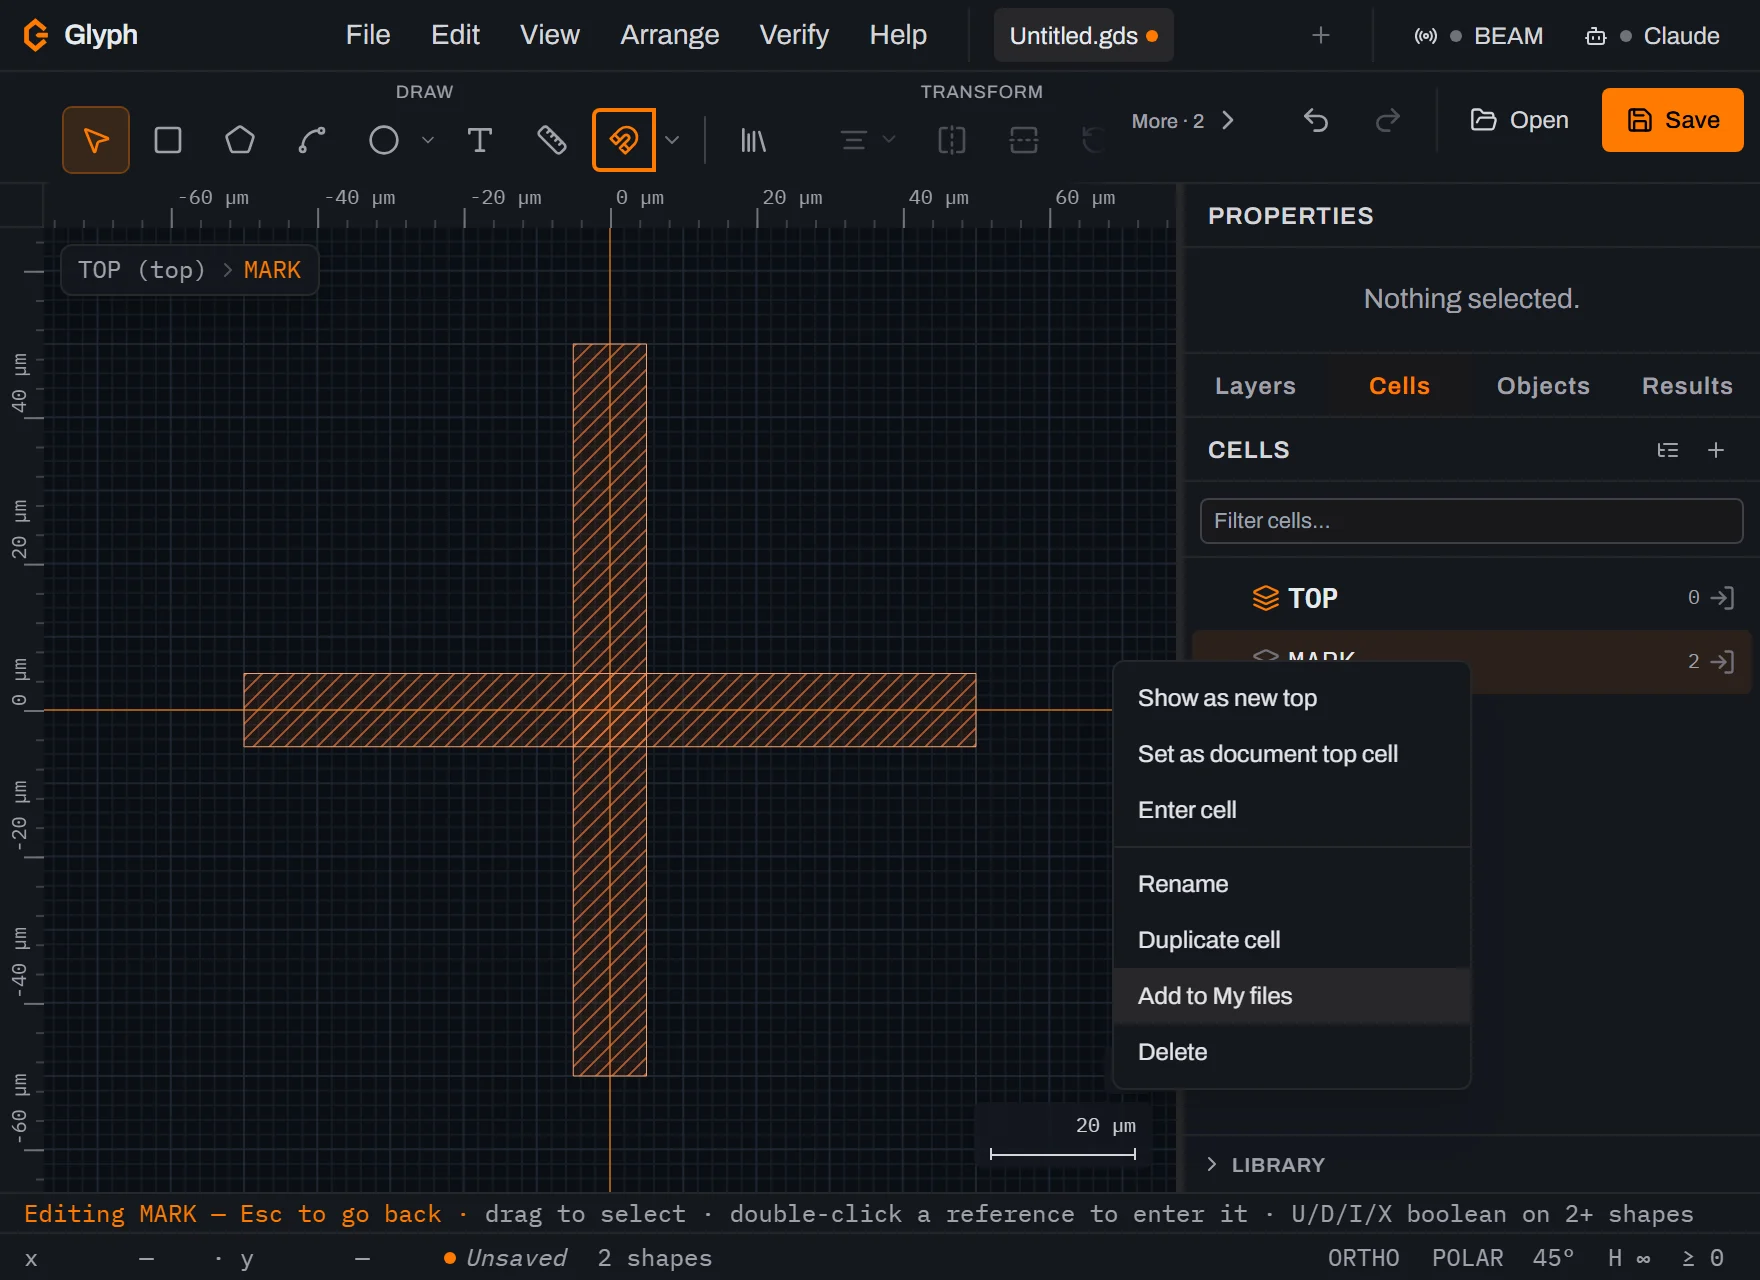Viewport: 1760px width, 1280px height.
Task: Focus the Filter cells search field
Action: click(x=1471, y=521)
